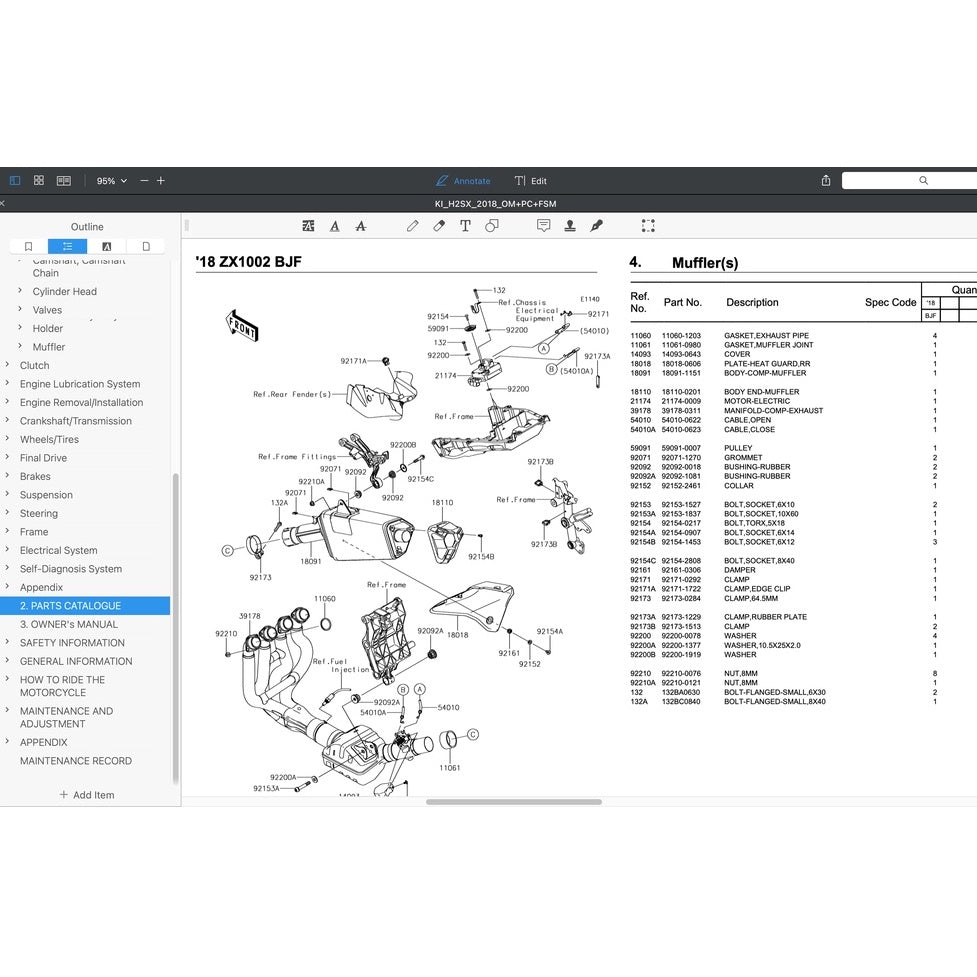977x977 pixels.
Task: Select the text box tool
Action: coord(465,226)
